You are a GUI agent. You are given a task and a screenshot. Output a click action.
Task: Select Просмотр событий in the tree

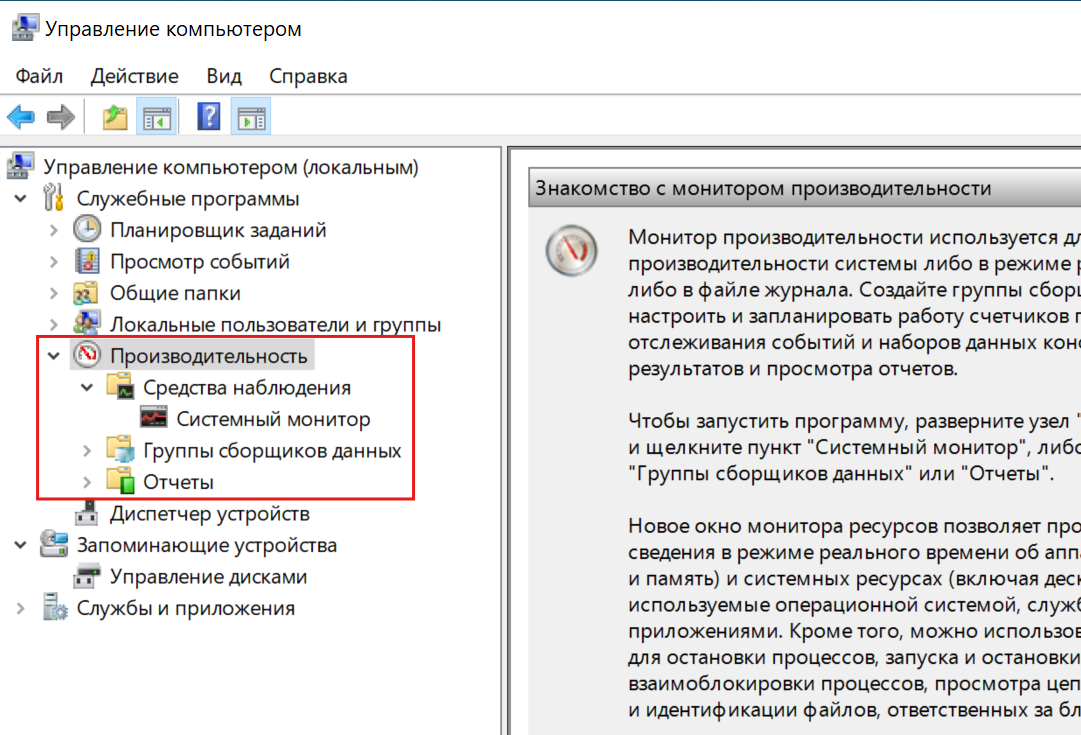pos(199,262)
